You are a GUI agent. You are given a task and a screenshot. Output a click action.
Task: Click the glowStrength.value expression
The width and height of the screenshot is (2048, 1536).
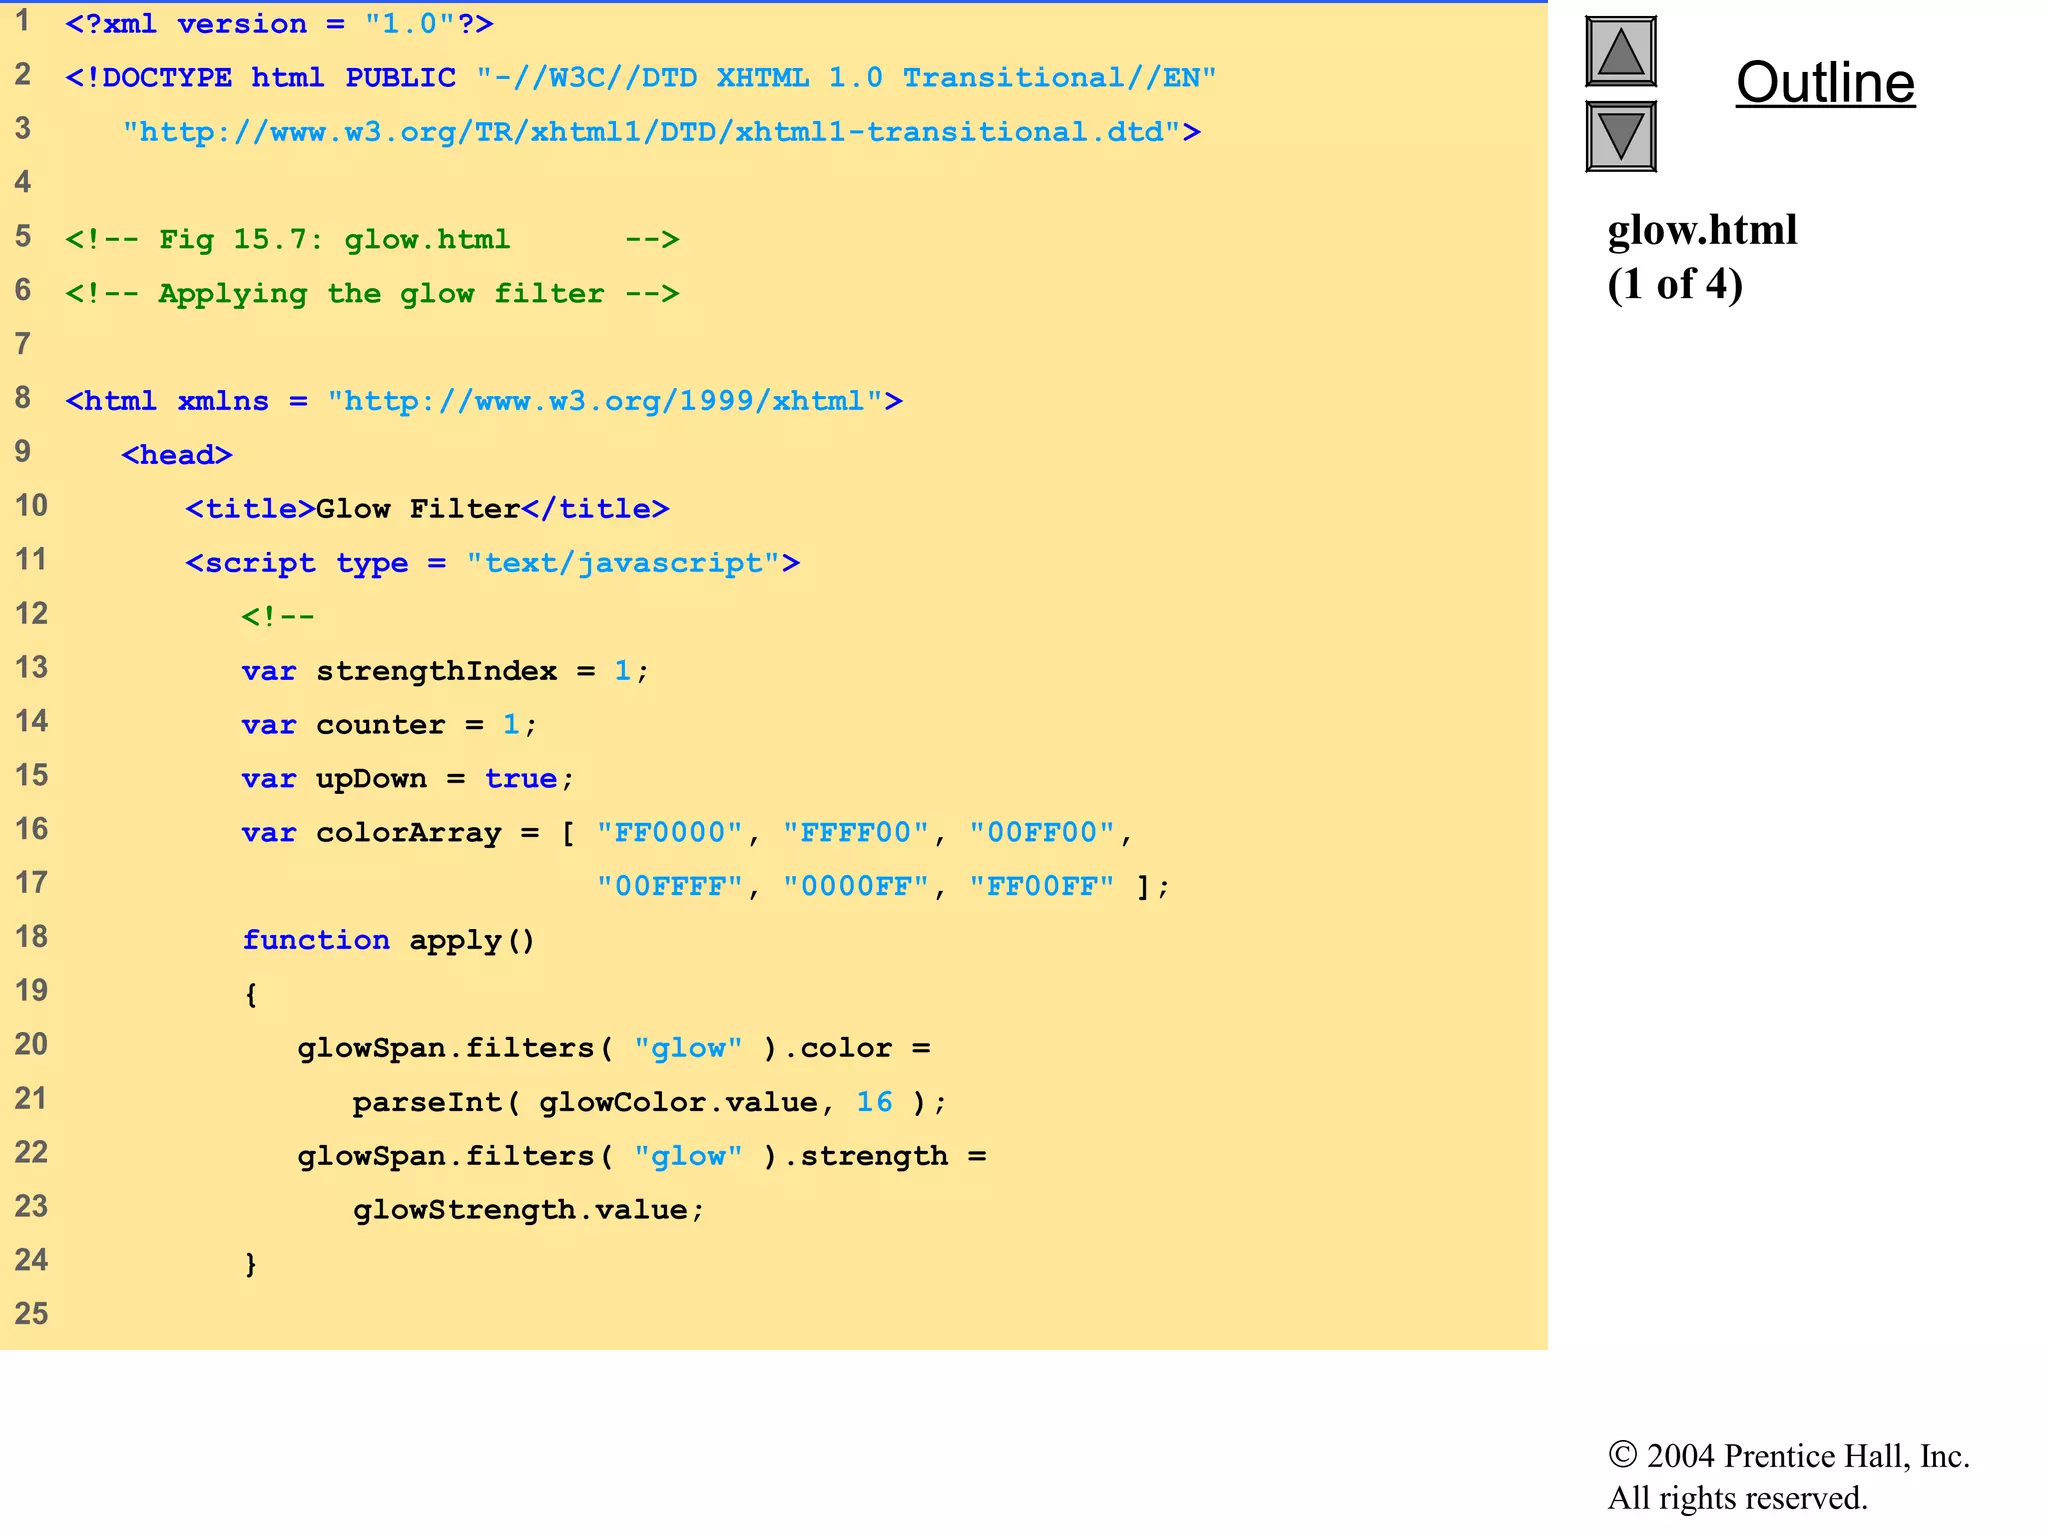tap(520, 1210)
